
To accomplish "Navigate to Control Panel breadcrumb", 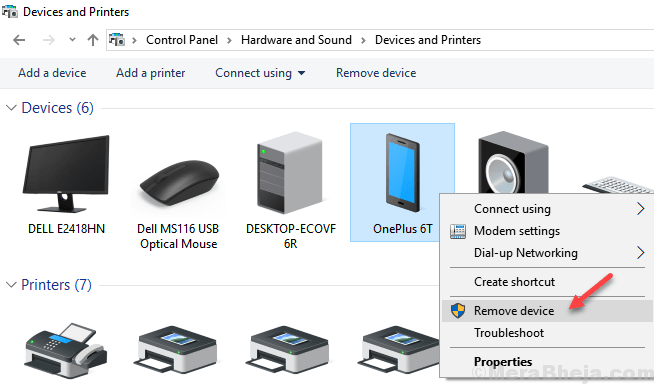I will [x=182, y=40].
